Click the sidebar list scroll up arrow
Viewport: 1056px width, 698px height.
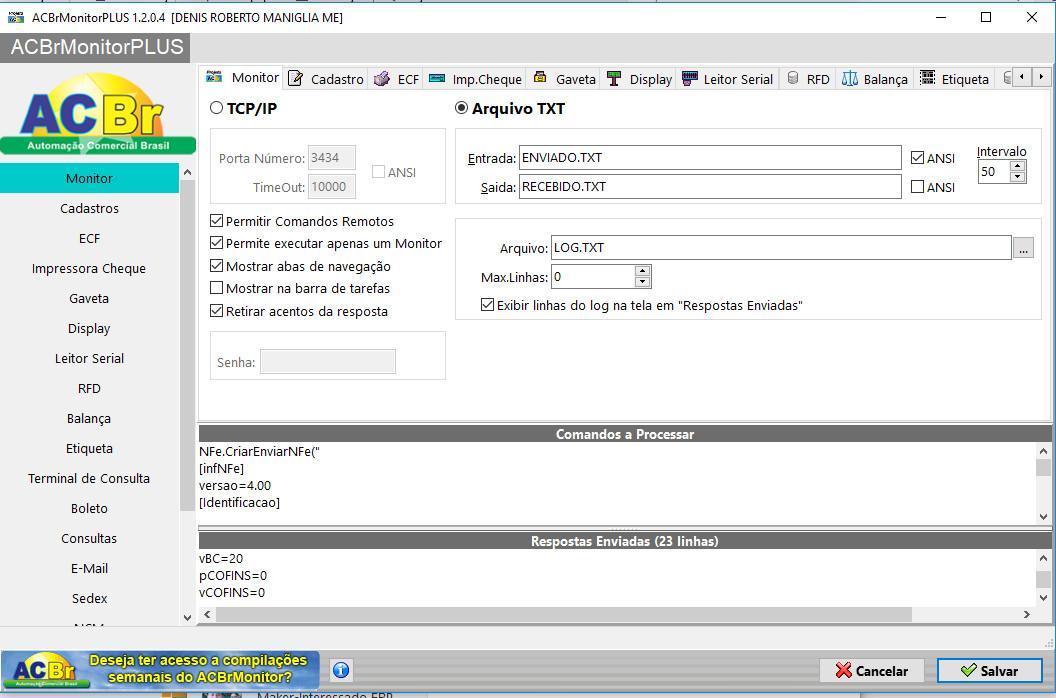(187, 172)
